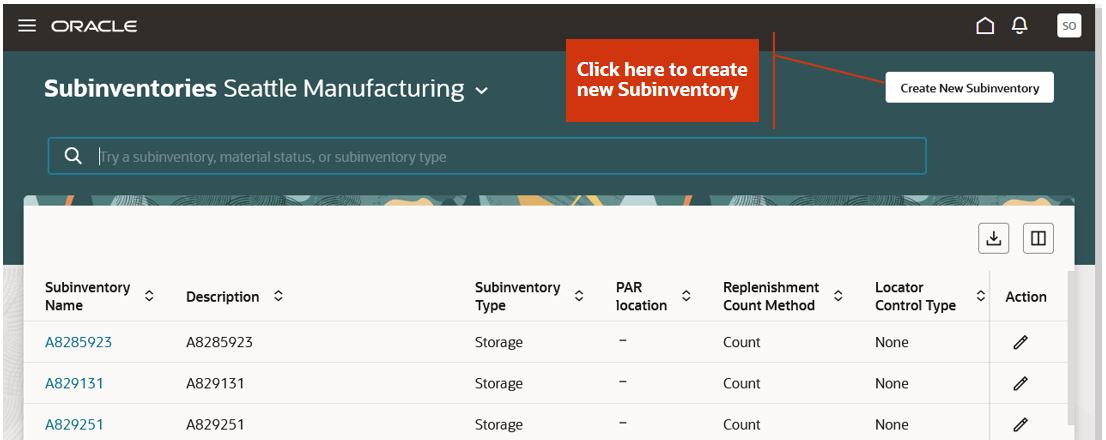Sort by Subinventory Type column
Viewport: 1106px width, 440px height.
(x=579, y=296)
